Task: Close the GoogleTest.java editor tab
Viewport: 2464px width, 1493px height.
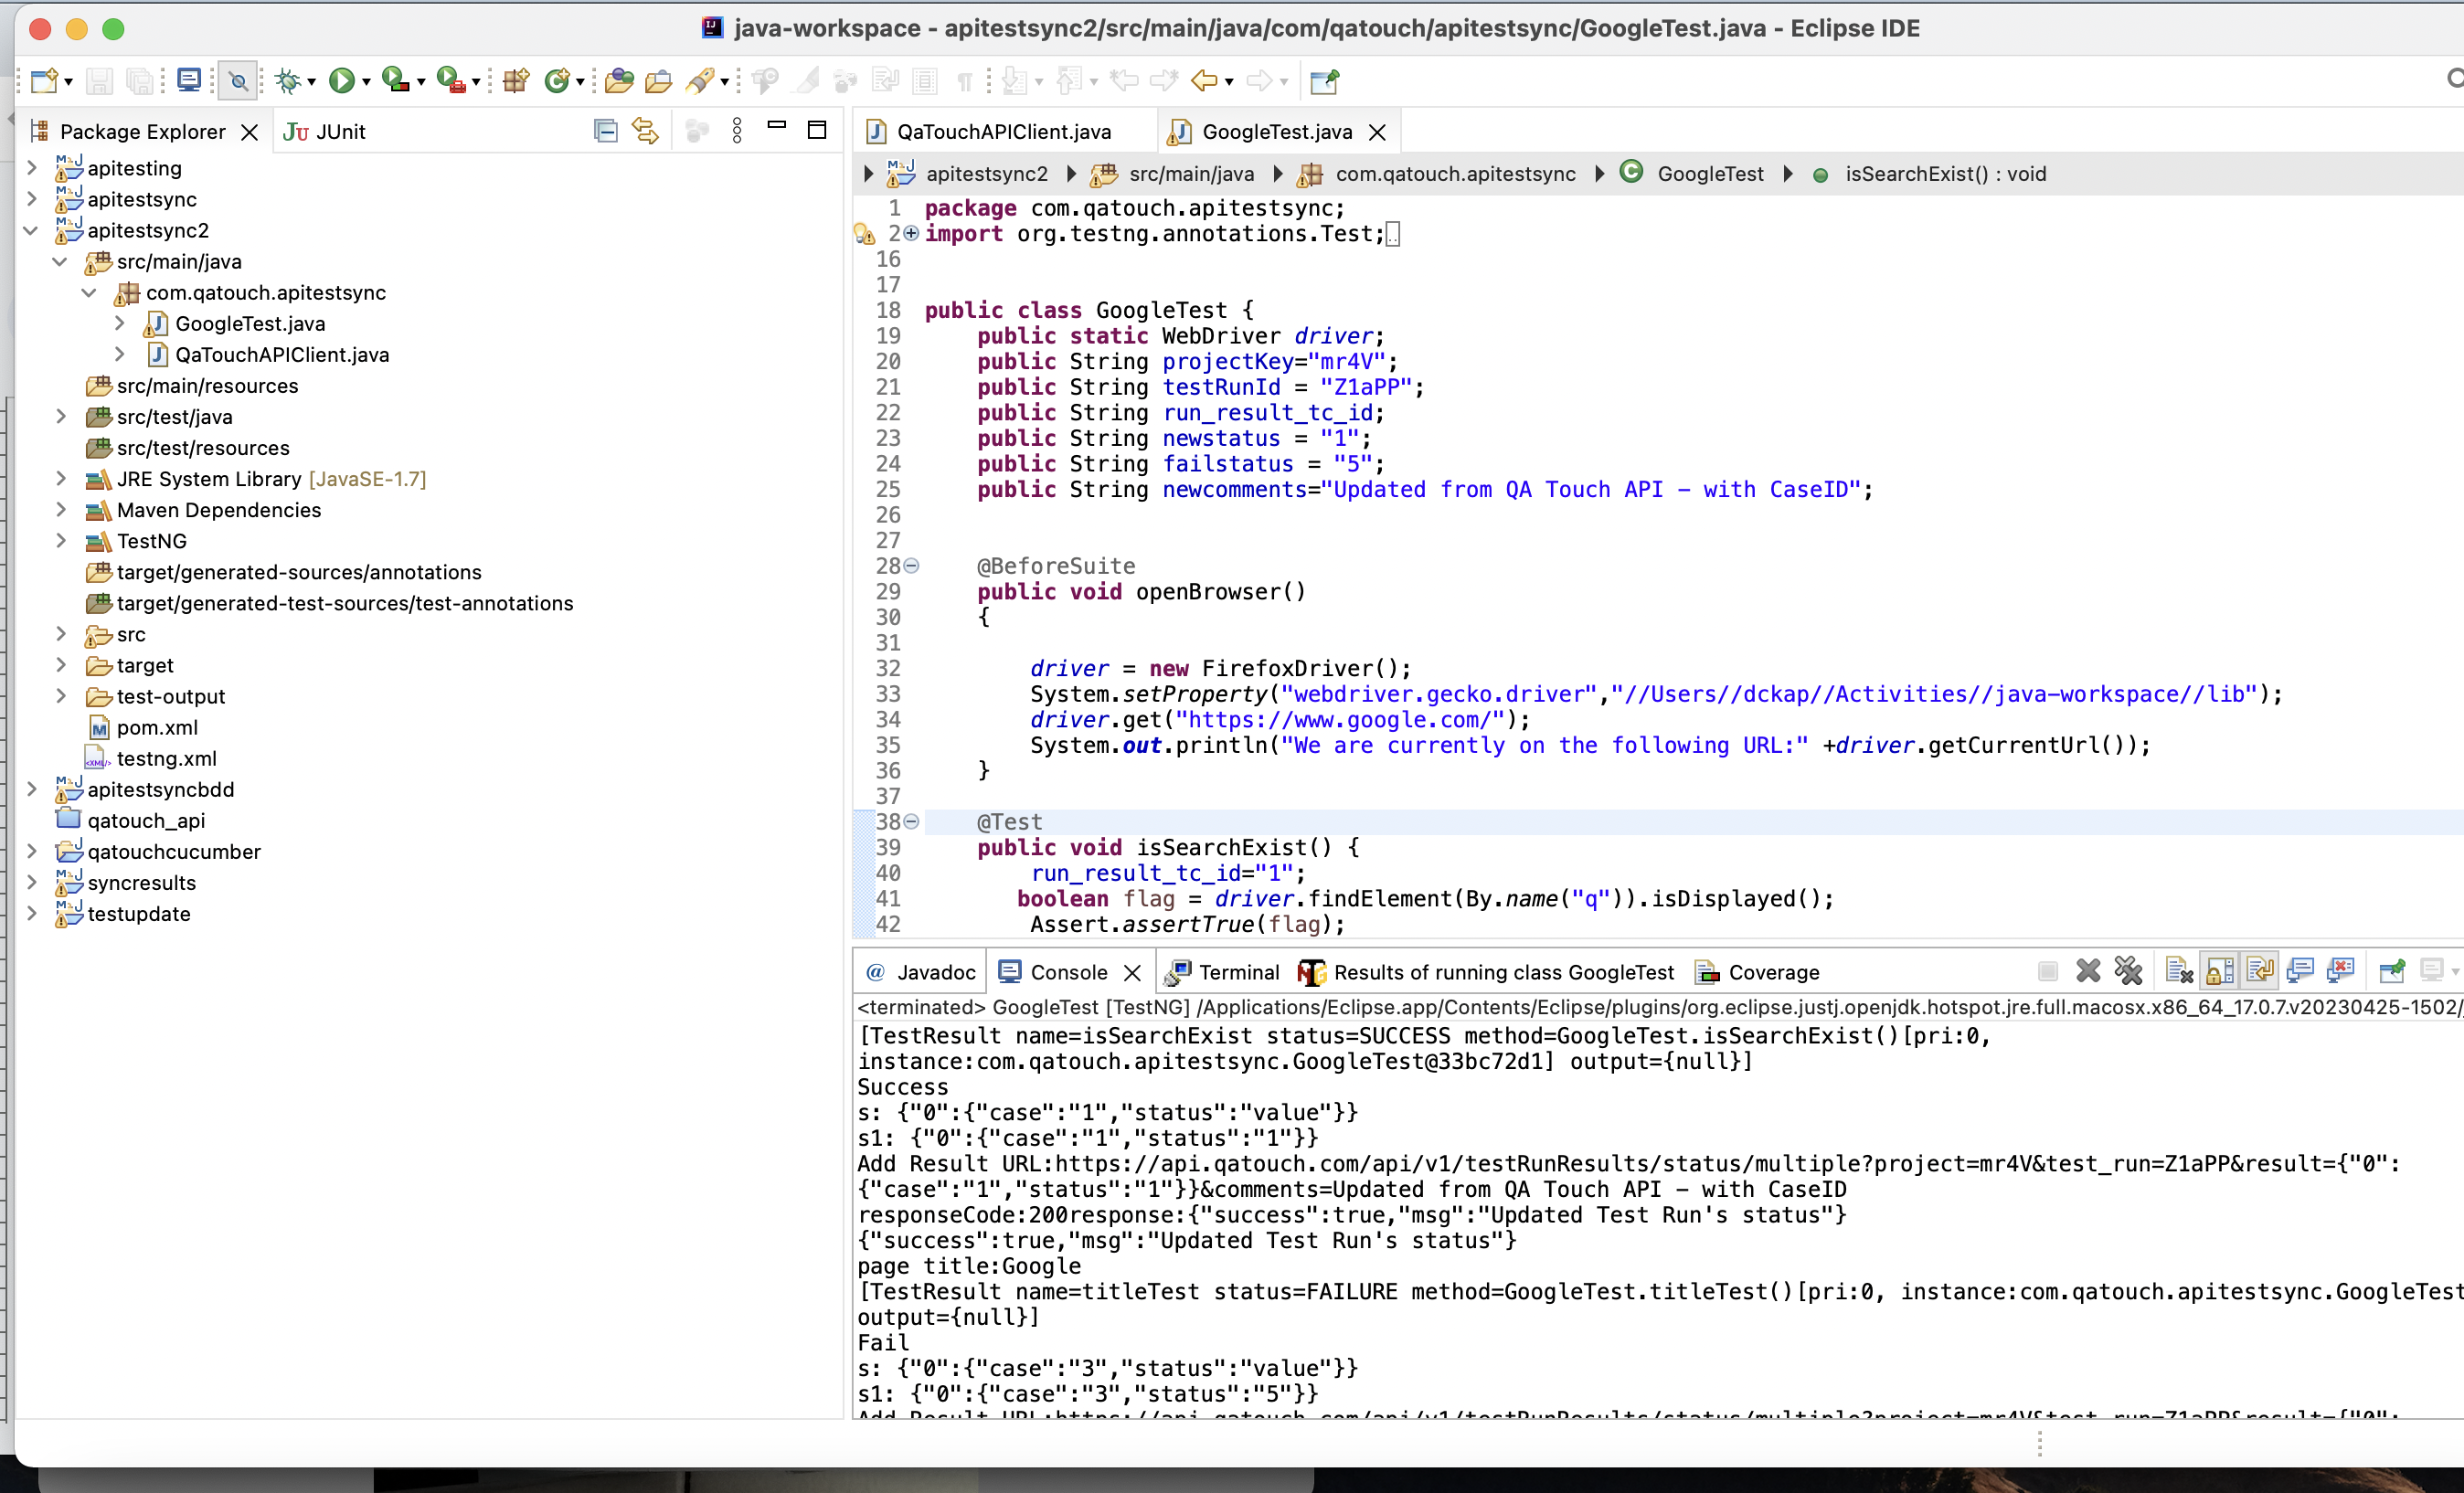Action: pyautogui.click(x=1377, y=132)
